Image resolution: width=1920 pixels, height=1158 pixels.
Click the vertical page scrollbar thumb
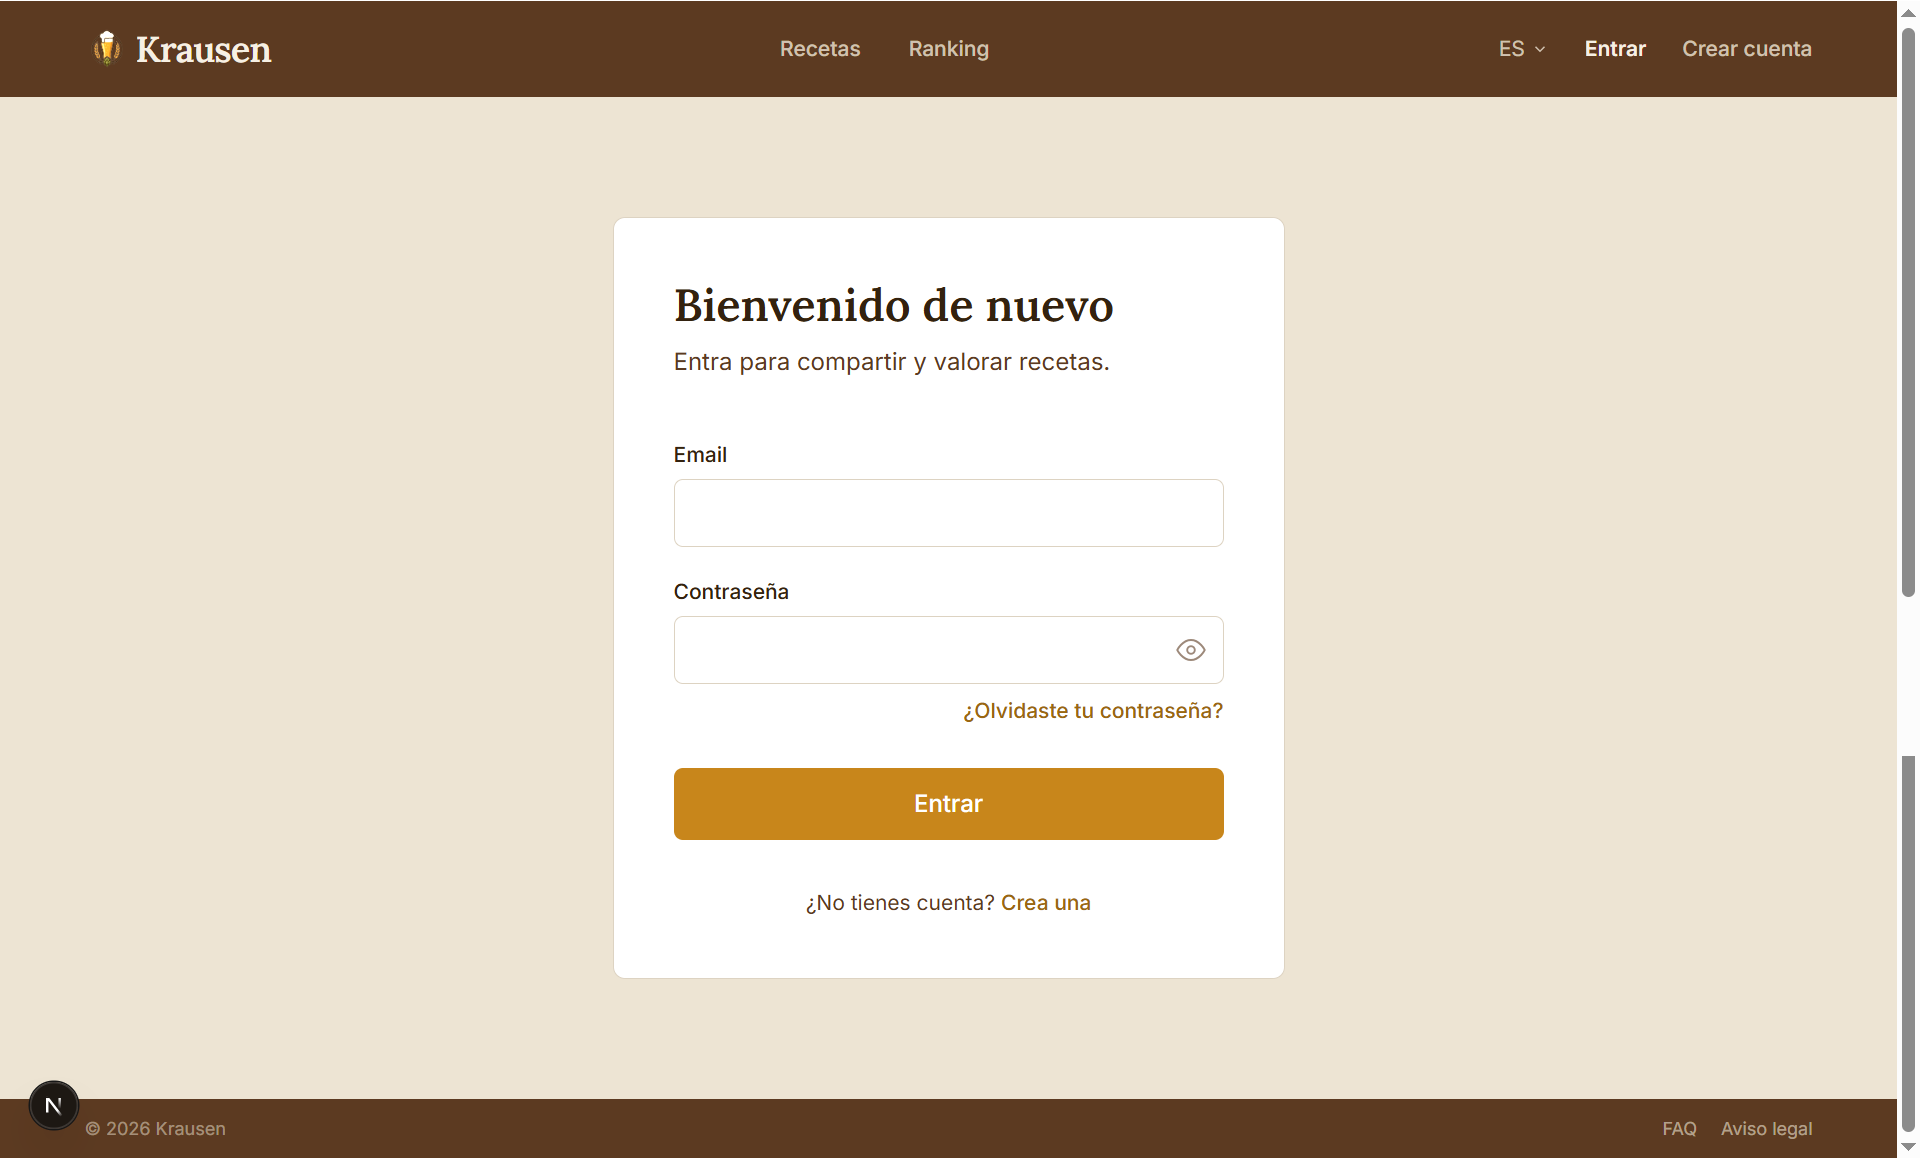click(x=1908, y=312)
